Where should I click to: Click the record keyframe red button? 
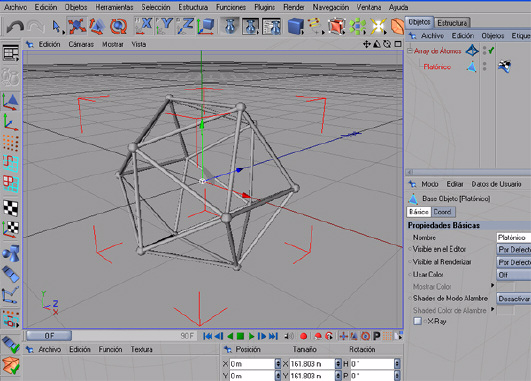click(303, 336)
